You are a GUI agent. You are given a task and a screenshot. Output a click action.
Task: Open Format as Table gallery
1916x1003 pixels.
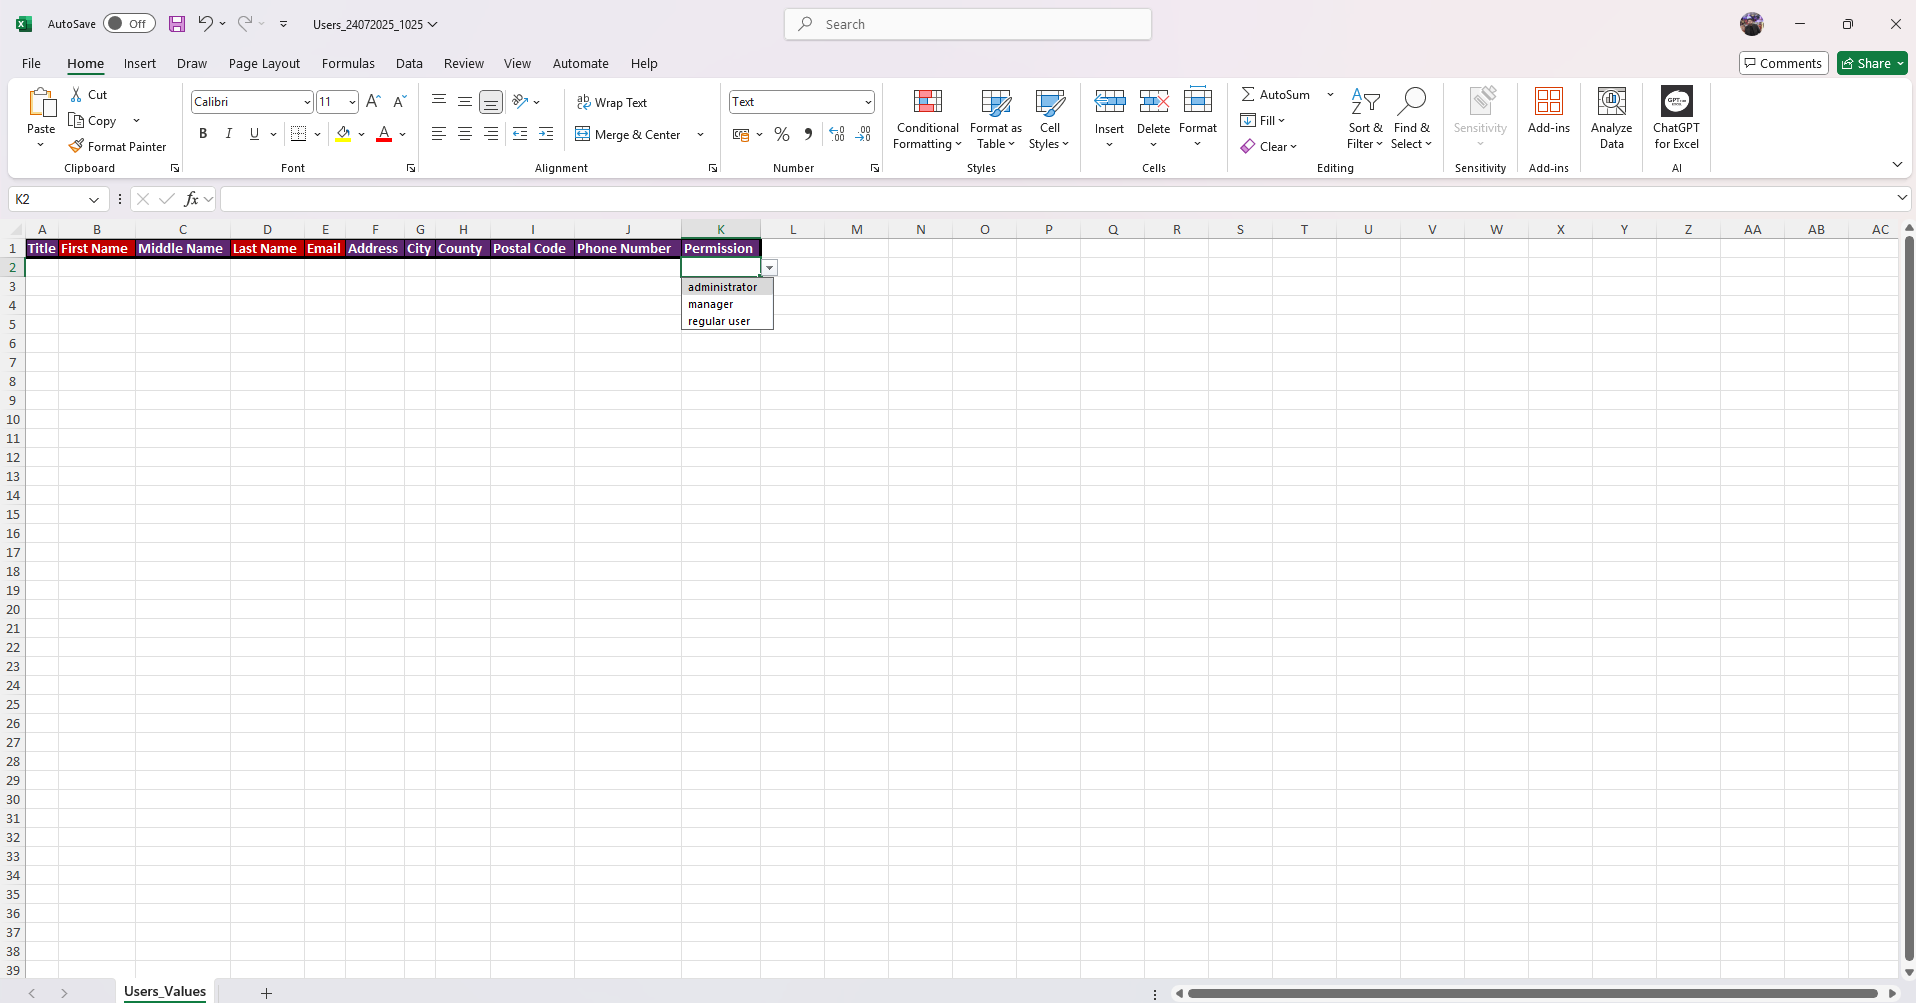click(996, 119)
